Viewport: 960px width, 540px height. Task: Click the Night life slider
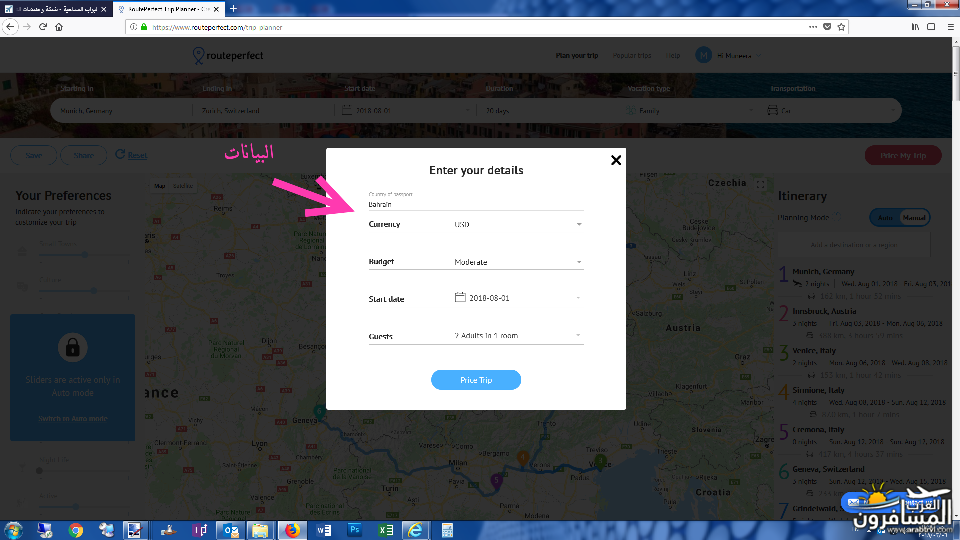click(x=83, y=471)
